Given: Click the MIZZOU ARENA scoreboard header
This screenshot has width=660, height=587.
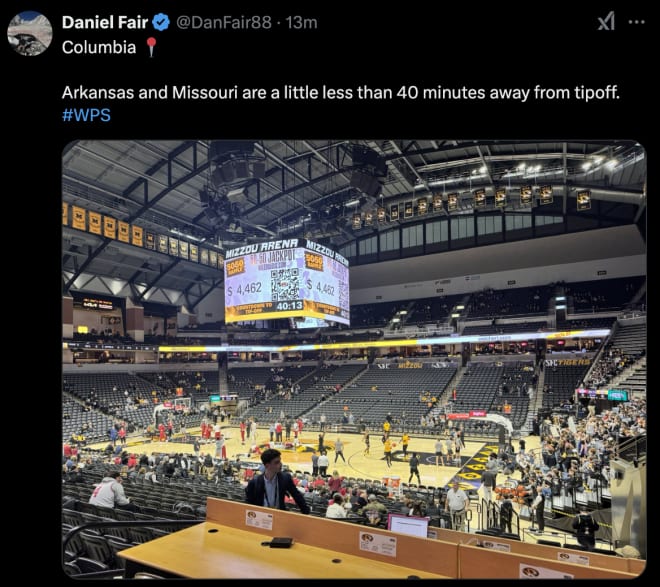Looking at the screenshot, I should [x=261, y=248].
